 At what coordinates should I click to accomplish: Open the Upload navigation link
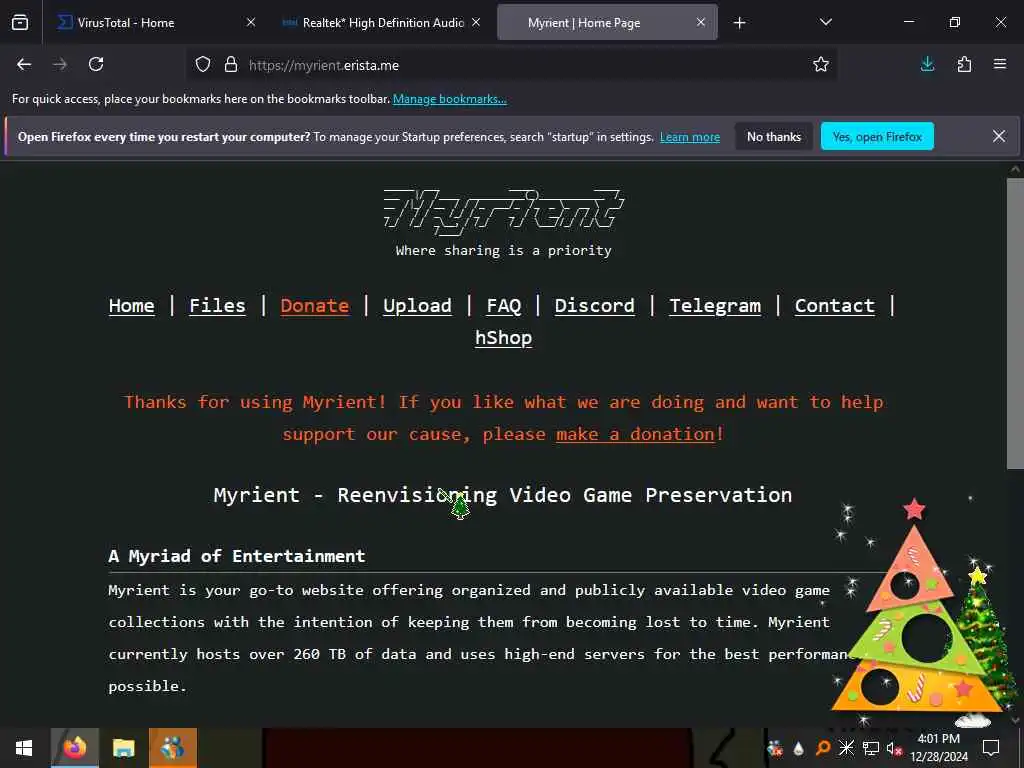pyautogui.click(x=417, y=306)
